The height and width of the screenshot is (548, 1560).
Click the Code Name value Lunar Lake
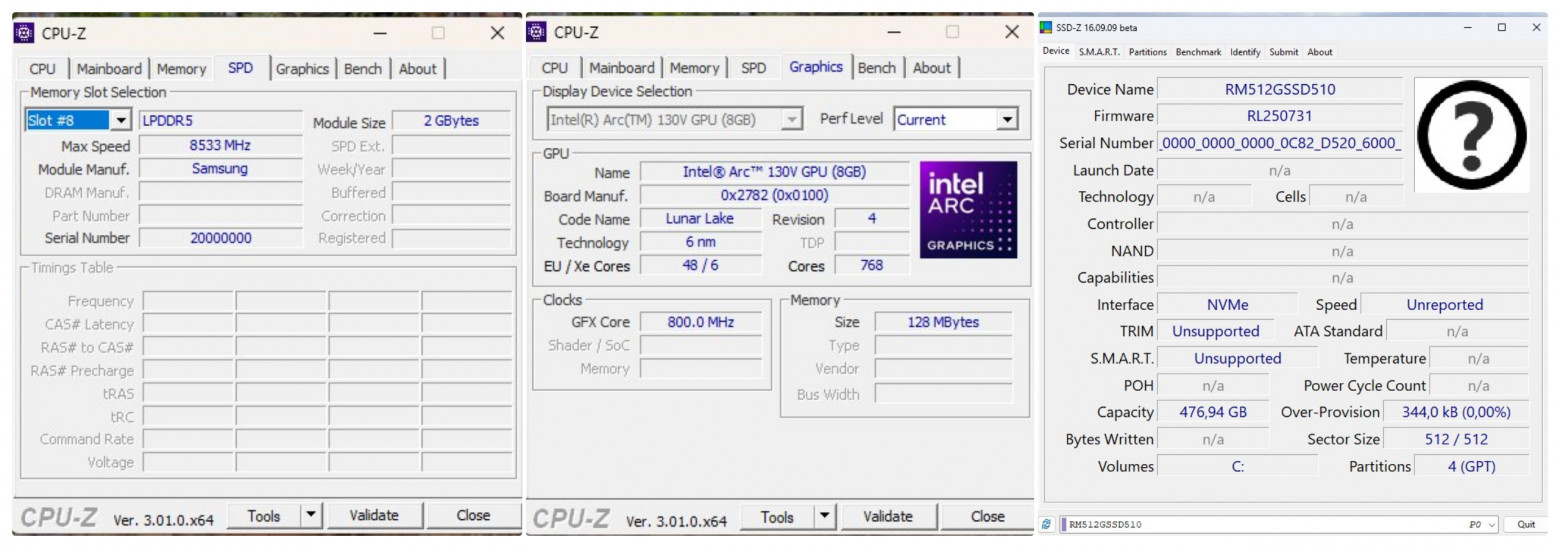tap(700, 219)
